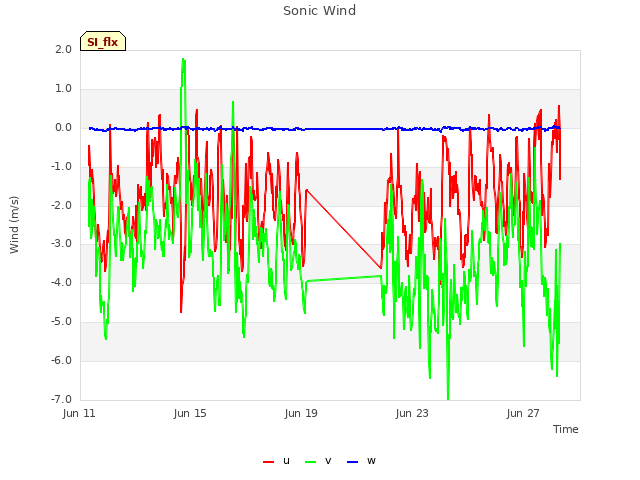Click the red u gap line after Jun 19
Viewport: 640px width, 480px height.
(x=344, y=229)
